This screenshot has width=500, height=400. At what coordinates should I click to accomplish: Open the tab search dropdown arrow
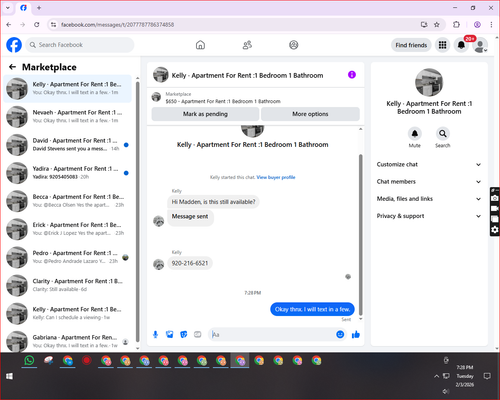pos(8,8)
